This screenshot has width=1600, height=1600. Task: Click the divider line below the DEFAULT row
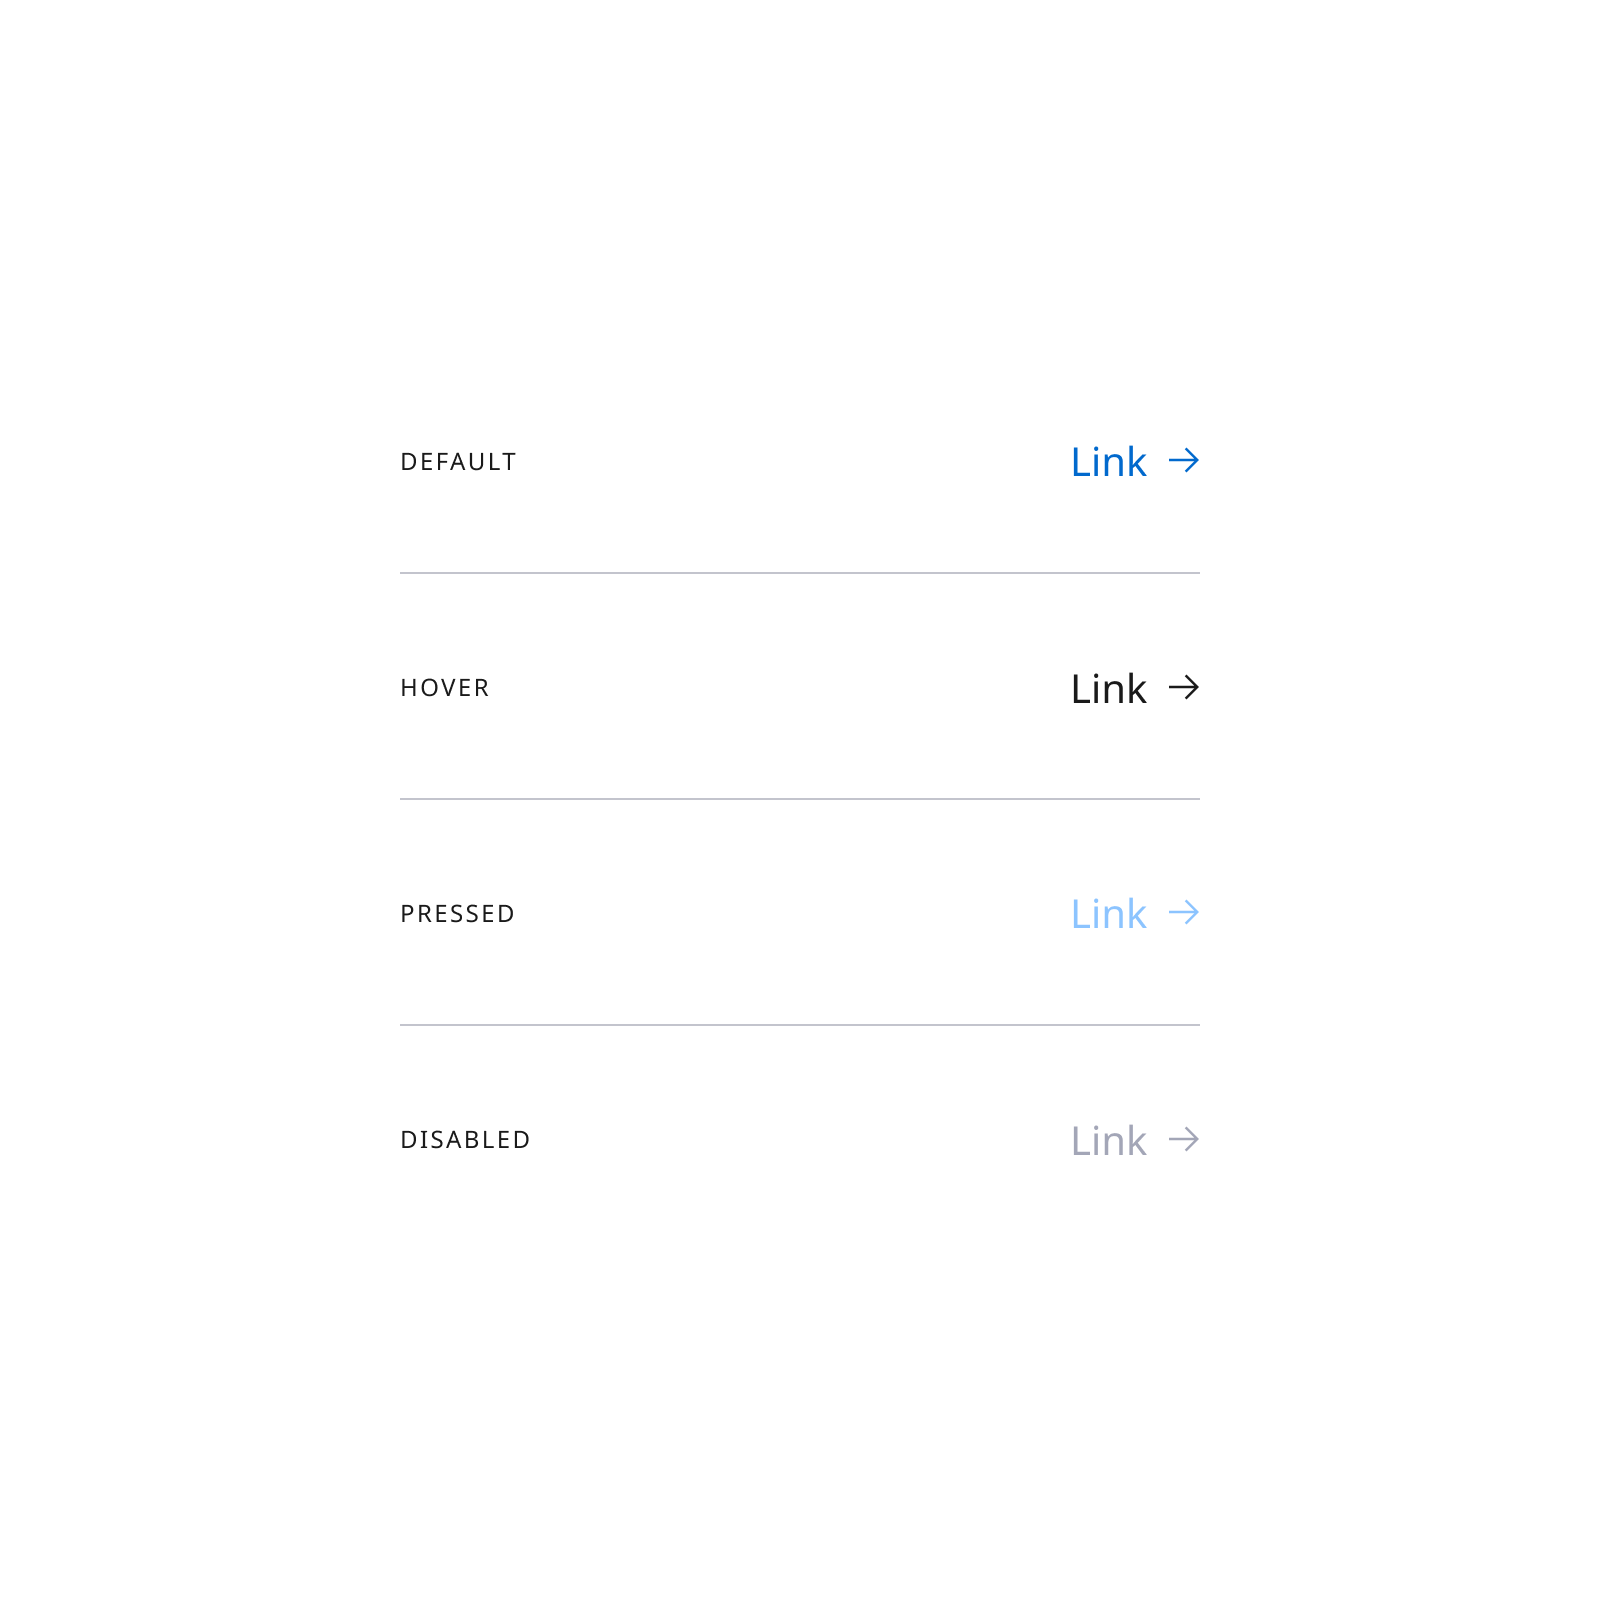point(800,572)
